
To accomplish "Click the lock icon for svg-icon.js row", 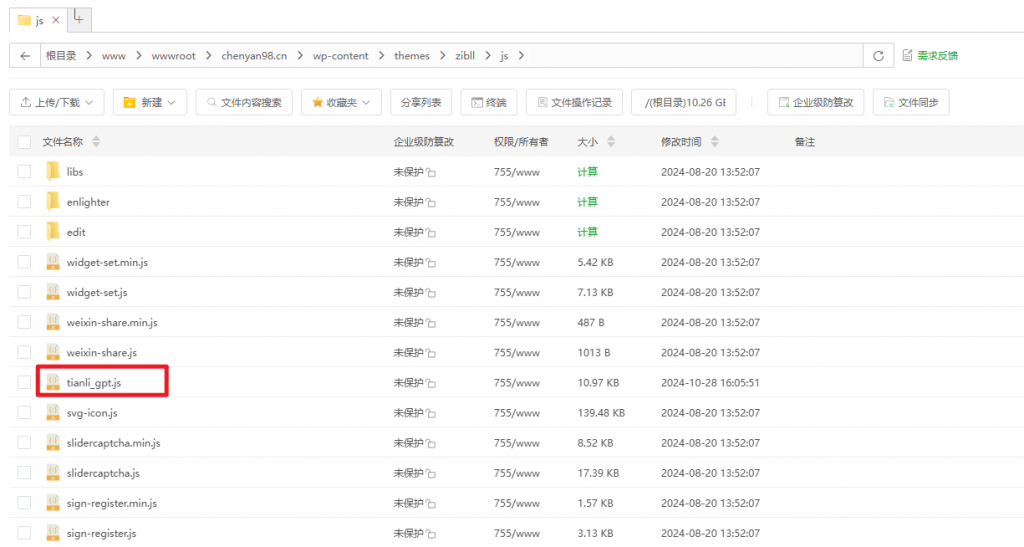I will [431, 413].
